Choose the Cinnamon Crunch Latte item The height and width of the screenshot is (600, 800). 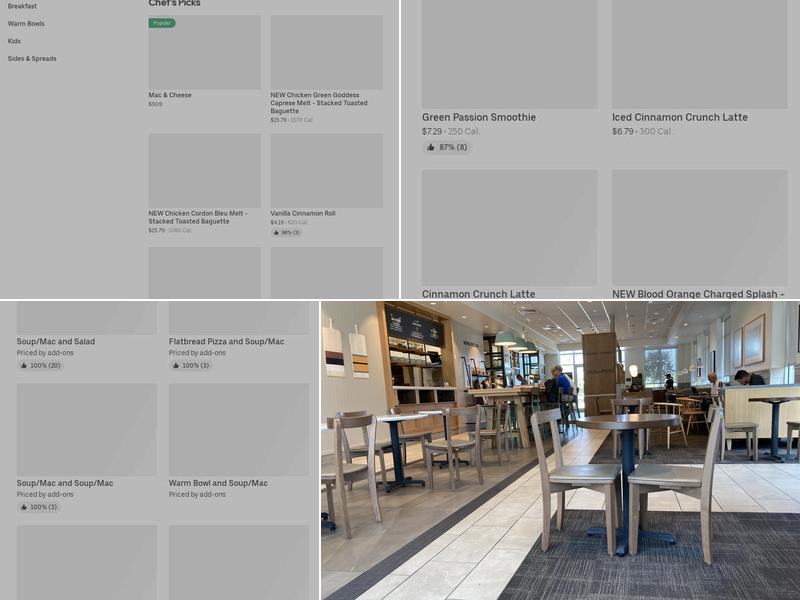tap(478, 294)
